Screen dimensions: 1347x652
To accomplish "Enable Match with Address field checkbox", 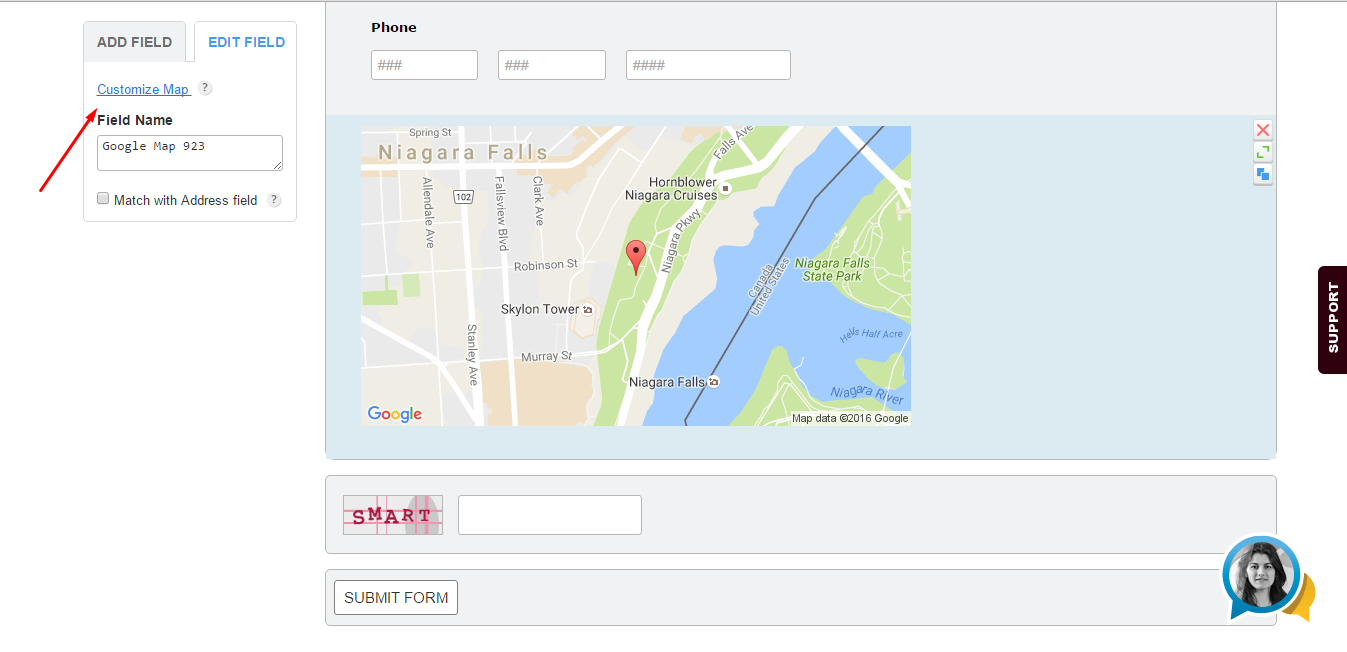I will [103, 199].
